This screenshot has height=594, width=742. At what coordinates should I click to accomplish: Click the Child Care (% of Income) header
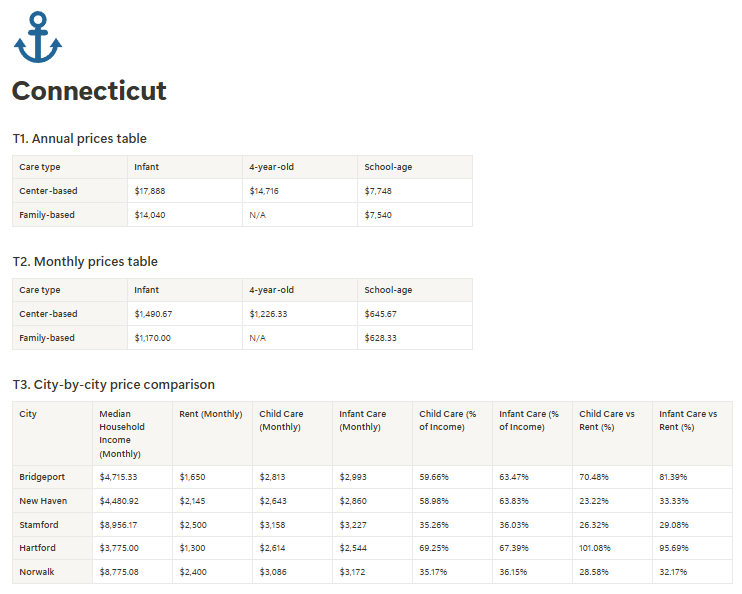point(452,434)
